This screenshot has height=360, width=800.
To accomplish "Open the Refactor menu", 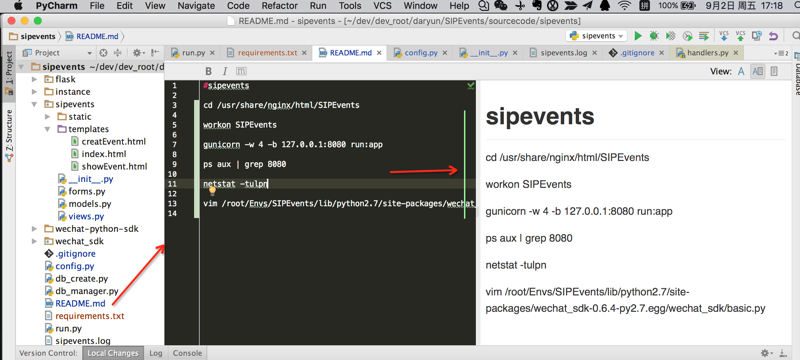I will 279,6.
